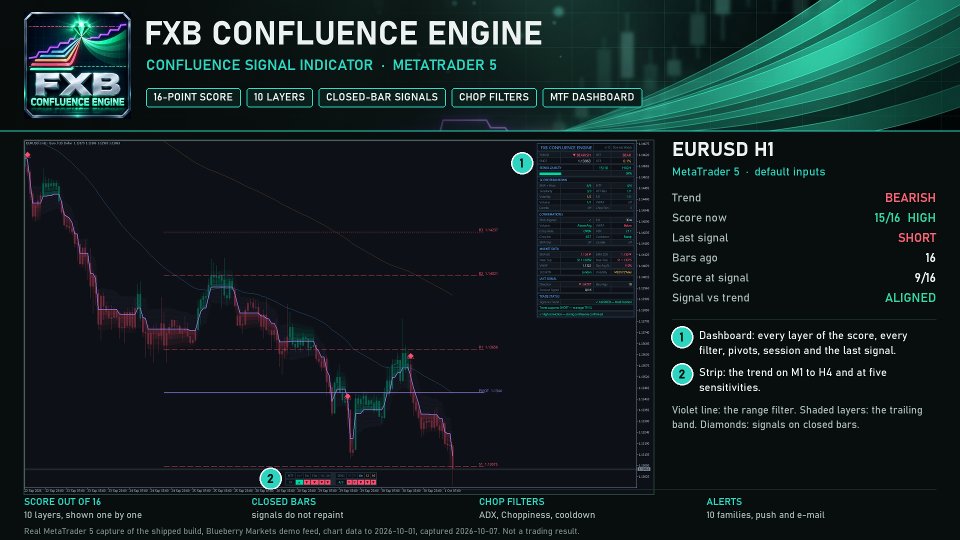Select the CLOSED-BAR SIGNALS tag
The image size is (960, 540).
pos(381,97)
